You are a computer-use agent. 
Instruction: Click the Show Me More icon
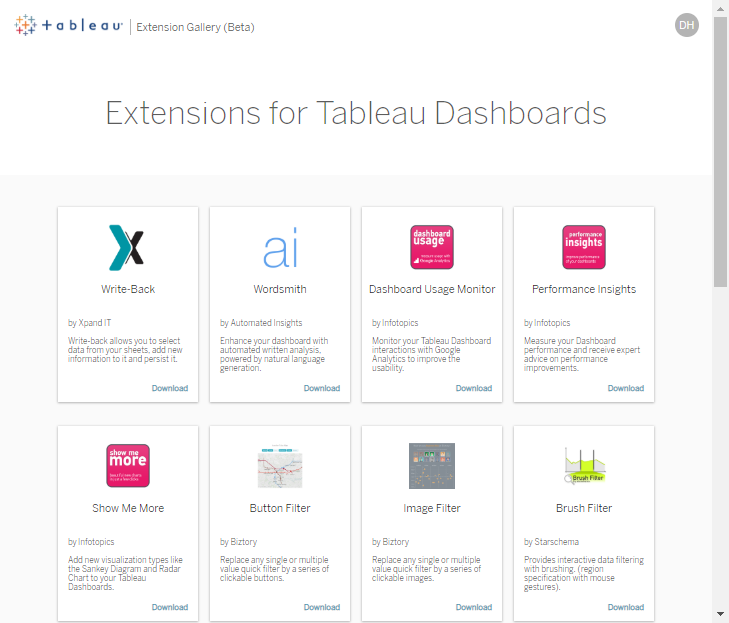tap(128, 466)
